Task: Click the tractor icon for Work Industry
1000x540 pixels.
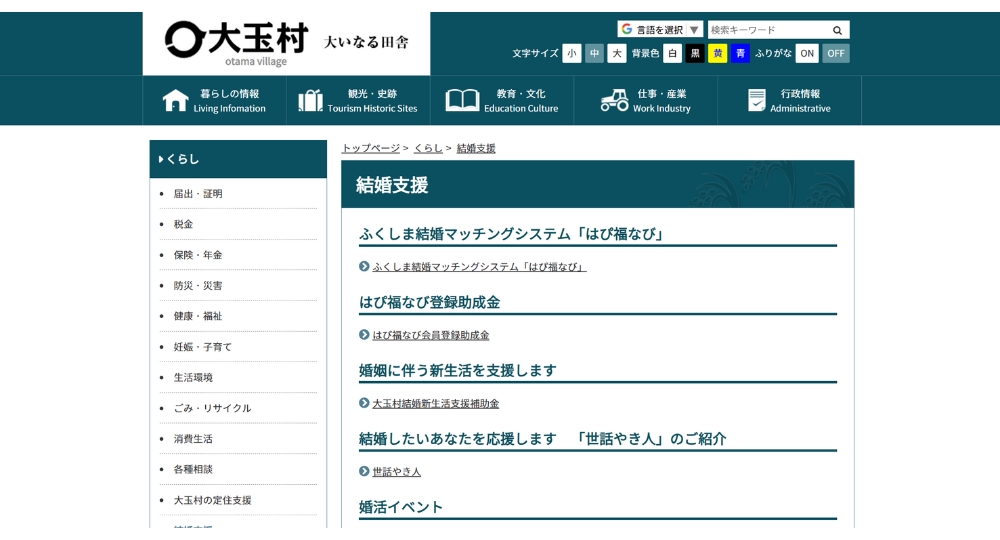Action: pyautogui.click(x=614, y=100)
